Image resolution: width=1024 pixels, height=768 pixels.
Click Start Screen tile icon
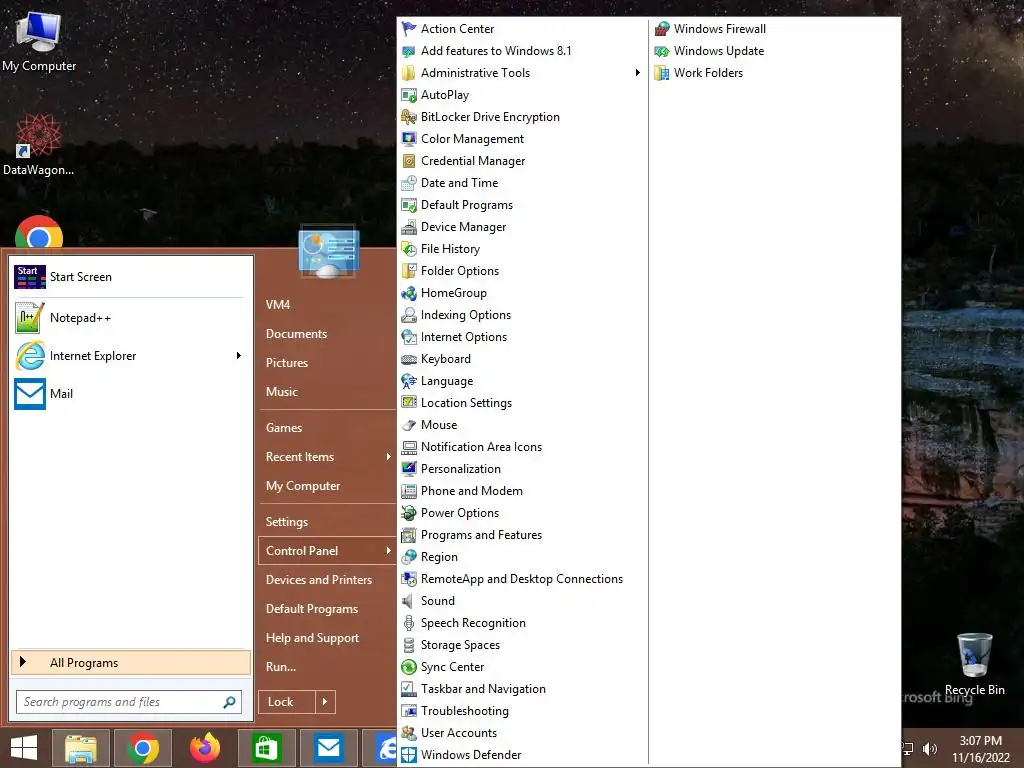(30, 277)
